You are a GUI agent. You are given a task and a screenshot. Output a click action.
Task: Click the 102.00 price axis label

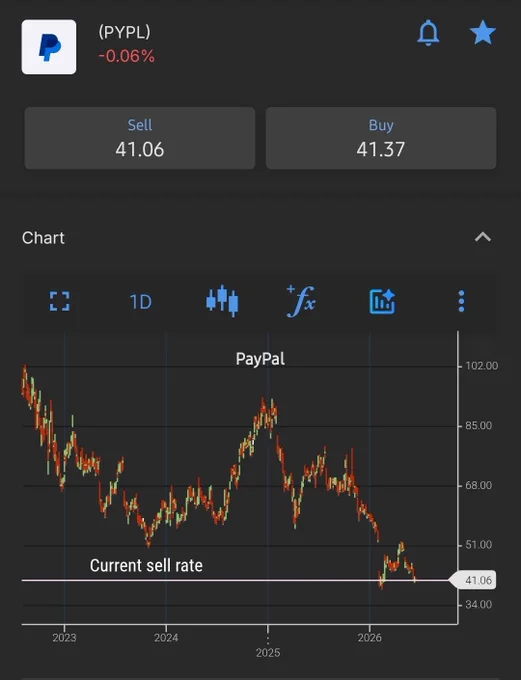click(x=482, y=366)
